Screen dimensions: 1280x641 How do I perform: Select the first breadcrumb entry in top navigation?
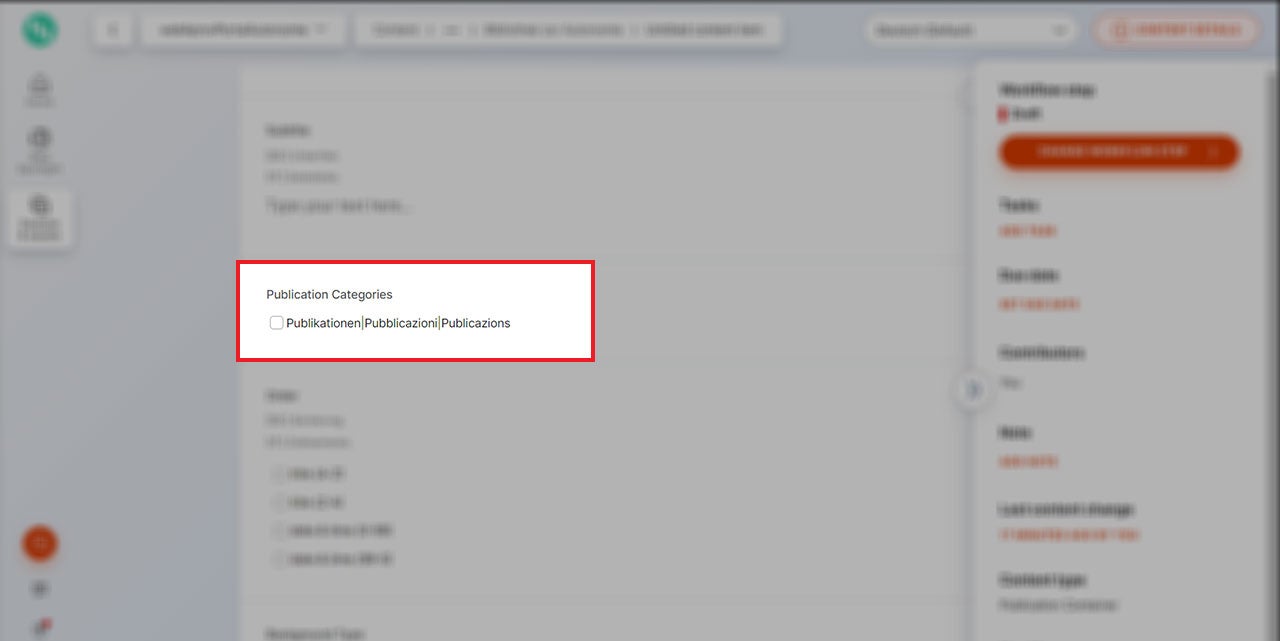[x=396, y=30]
